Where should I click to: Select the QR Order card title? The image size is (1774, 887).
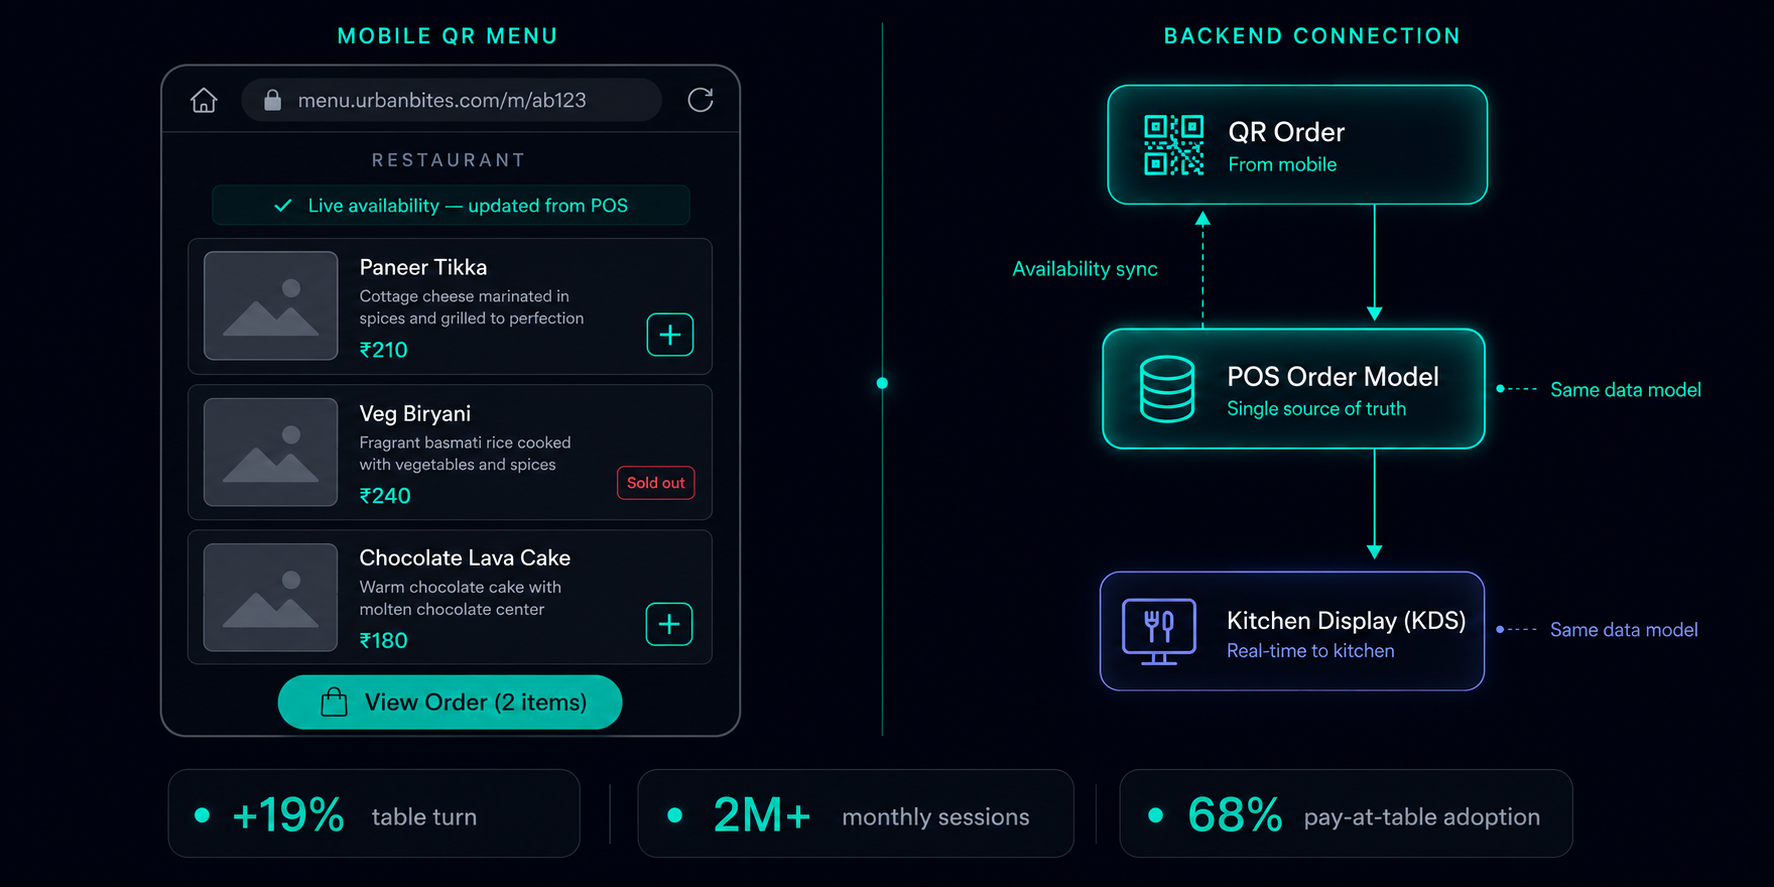1286,132
